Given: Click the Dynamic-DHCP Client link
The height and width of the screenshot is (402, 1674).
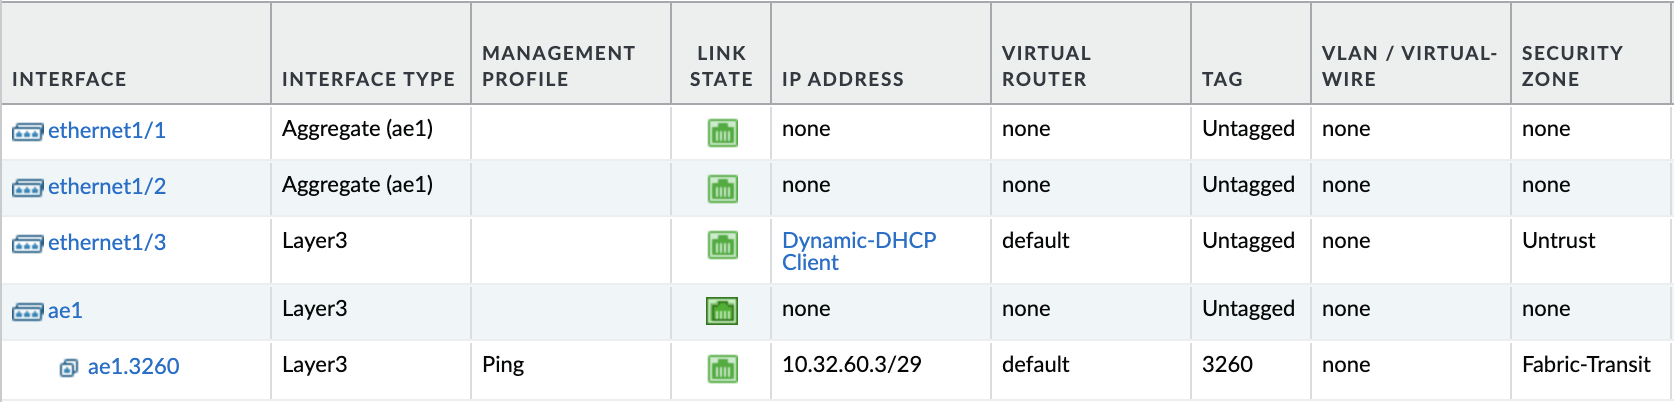Looking at the screenshot, I should pyautogui.click(x=858, y=251).
